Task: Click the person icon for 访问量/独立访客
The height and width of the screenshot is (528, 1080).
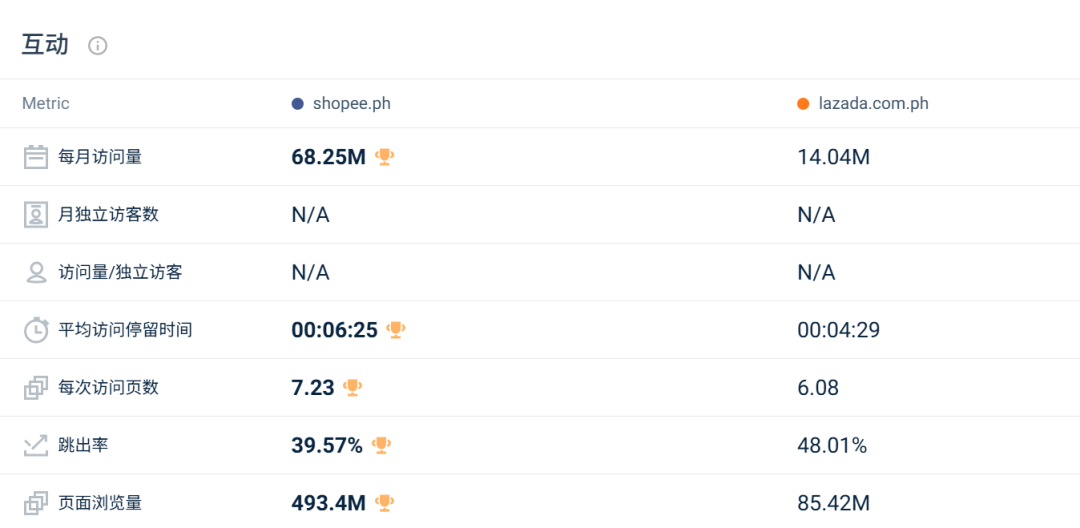Action: point(36,272)
